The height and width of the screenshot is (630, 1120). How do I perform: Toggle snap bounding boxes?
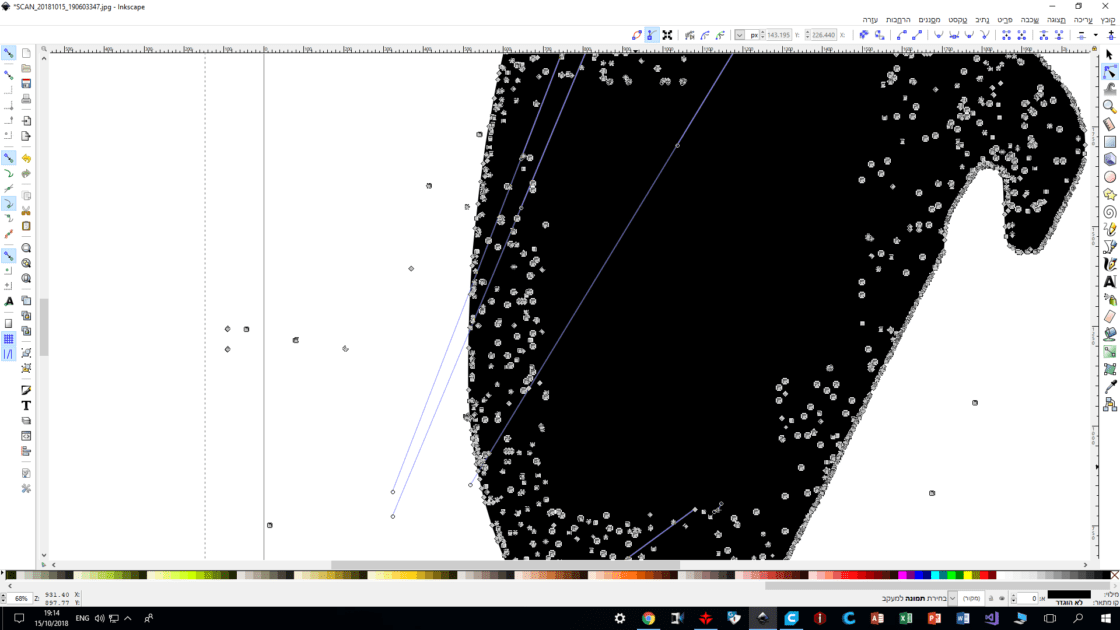[x=9, y=74]
